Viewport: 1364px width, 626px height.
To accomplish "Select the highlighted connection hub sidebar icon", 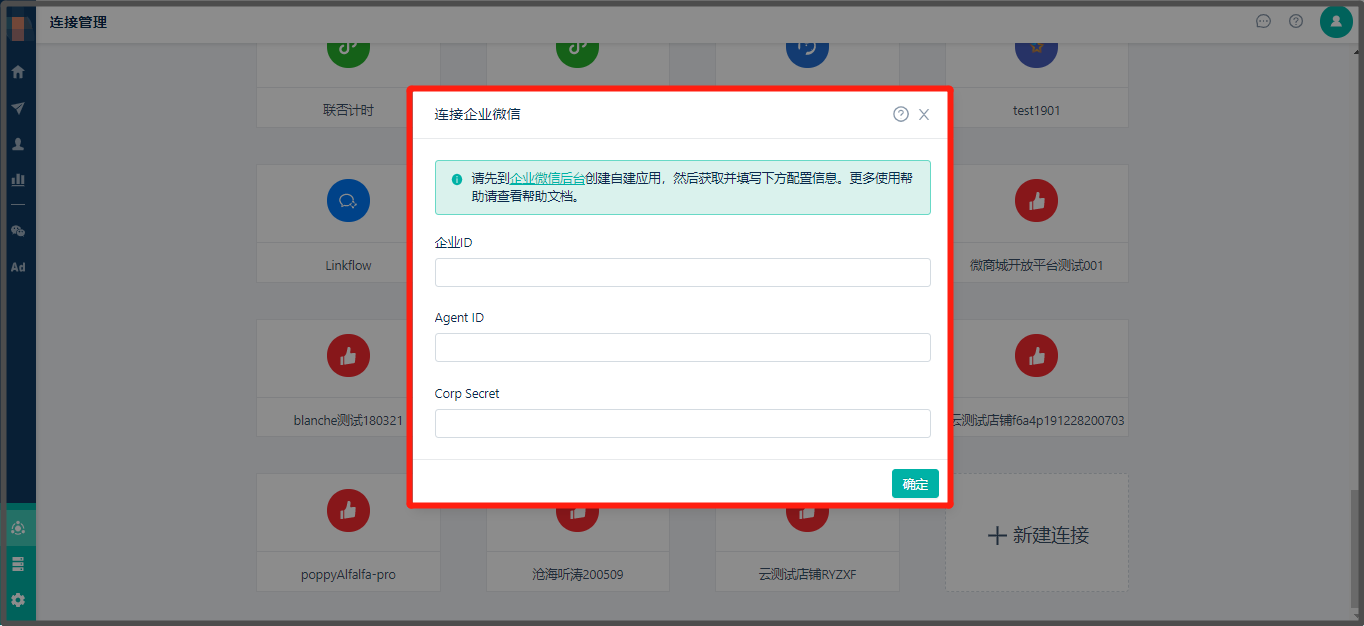I will (x=18, y=528).
